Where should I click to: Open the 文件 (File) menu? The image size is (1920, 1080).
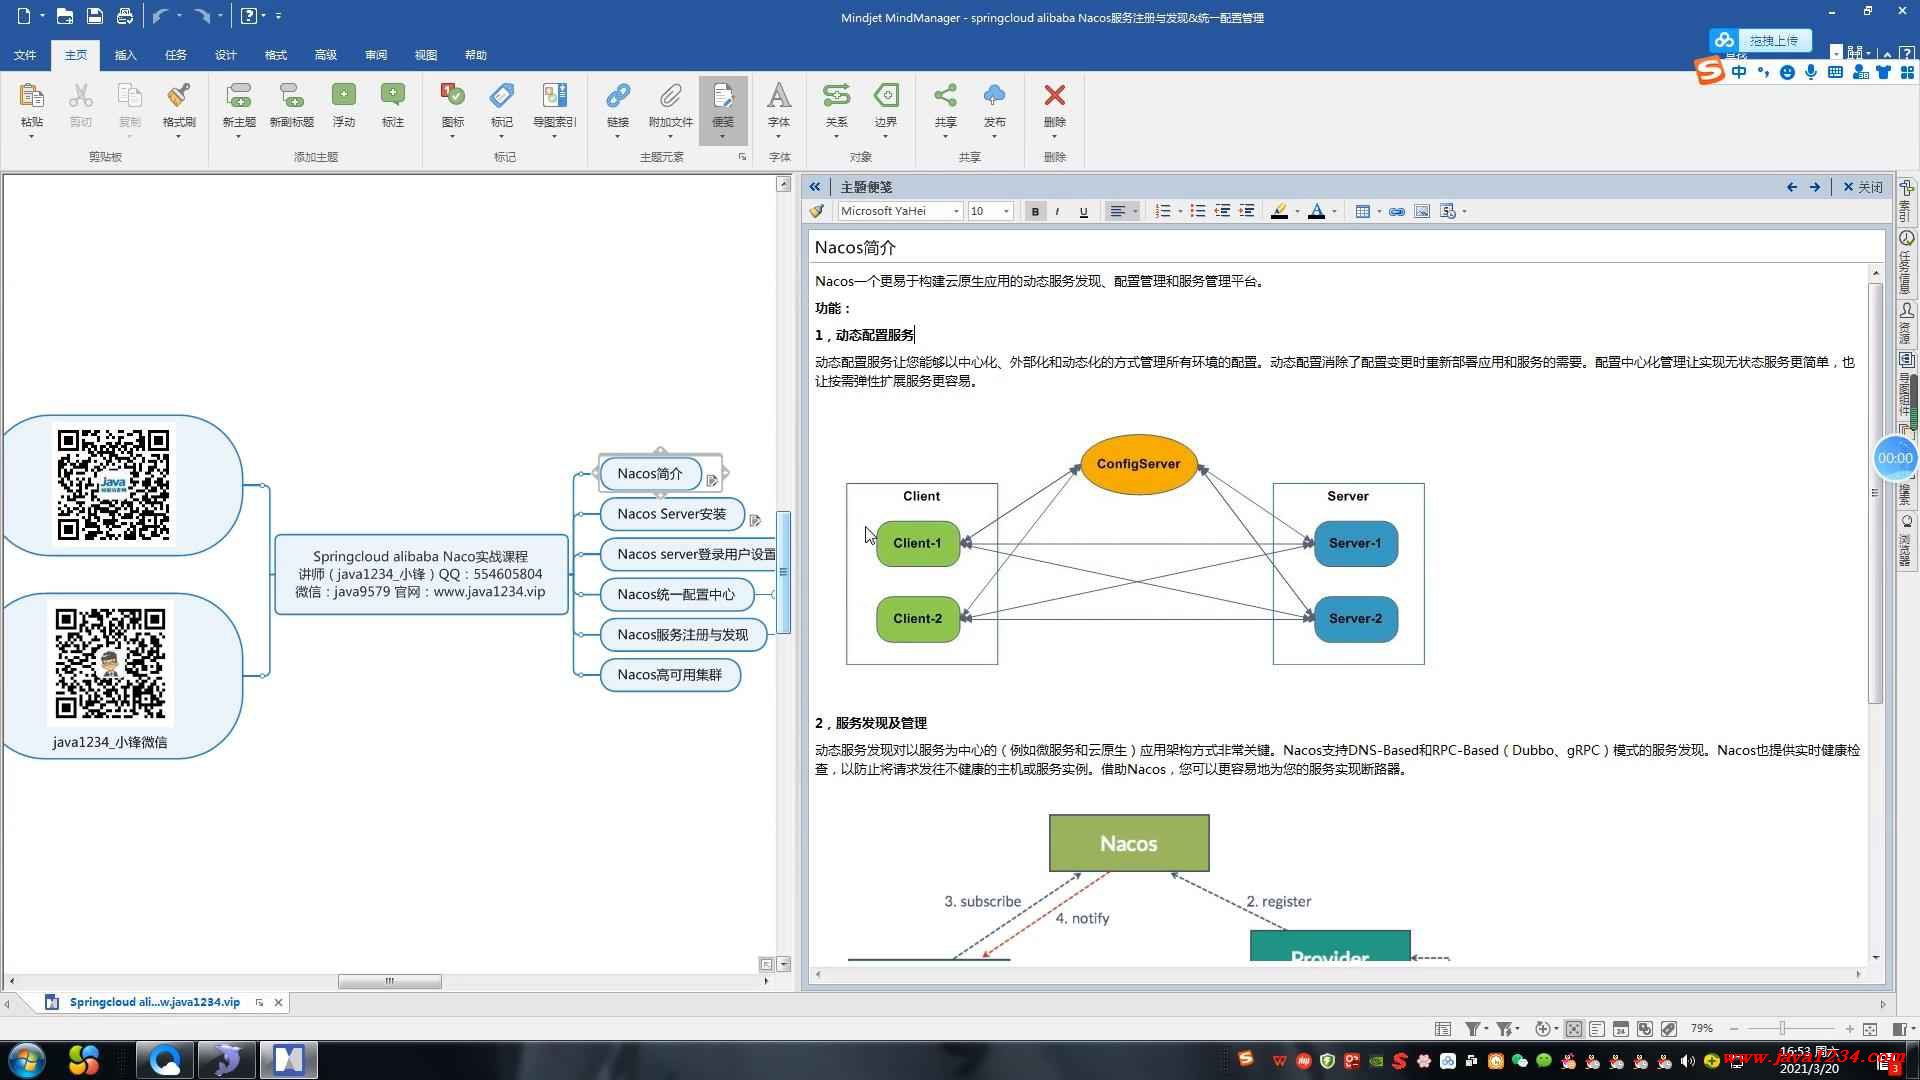pyautogui.click(x=25, y=55)
